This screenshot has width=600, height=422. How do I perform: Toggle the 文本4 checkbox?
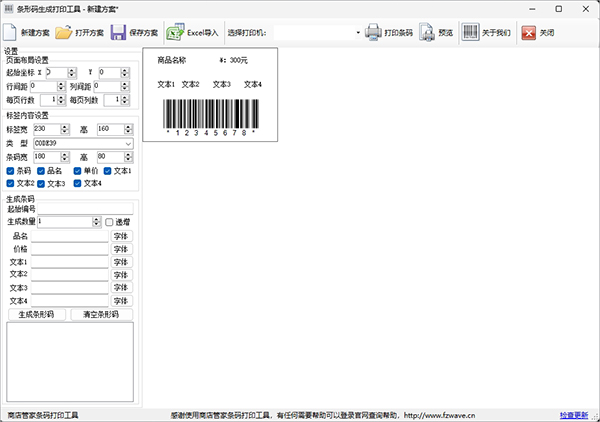pos(77,184)
